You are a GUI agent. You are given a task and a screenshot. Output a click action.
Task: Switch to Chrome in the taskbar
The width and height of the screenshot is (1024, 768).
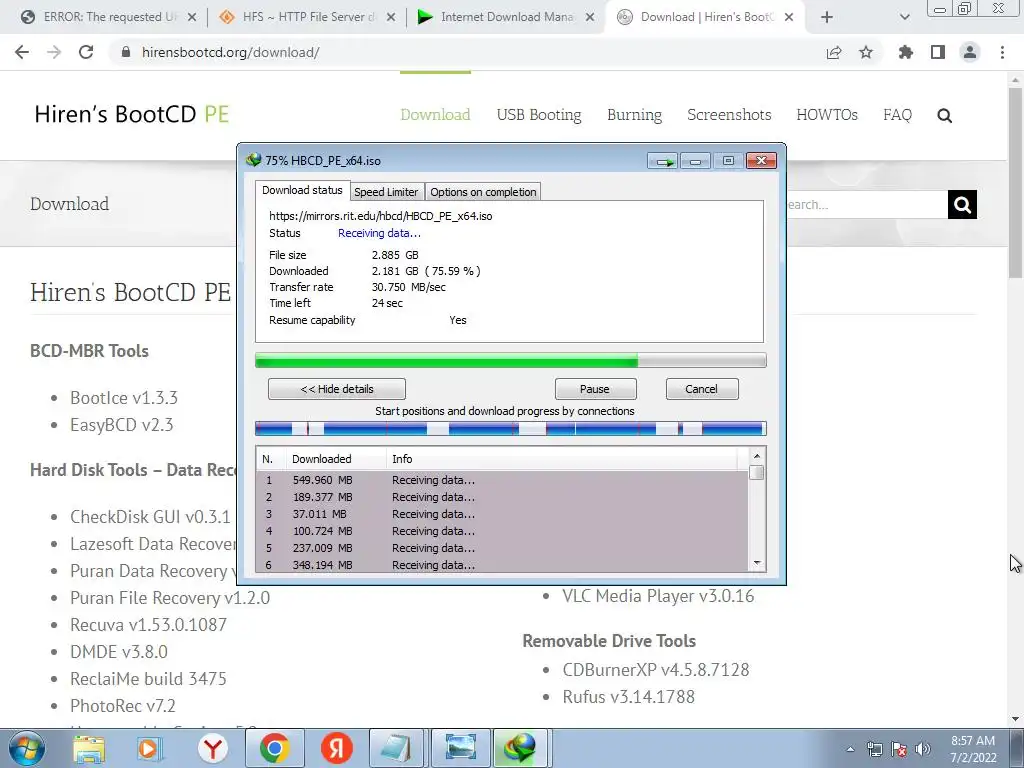pyautogui.click(x=274, y=748)
